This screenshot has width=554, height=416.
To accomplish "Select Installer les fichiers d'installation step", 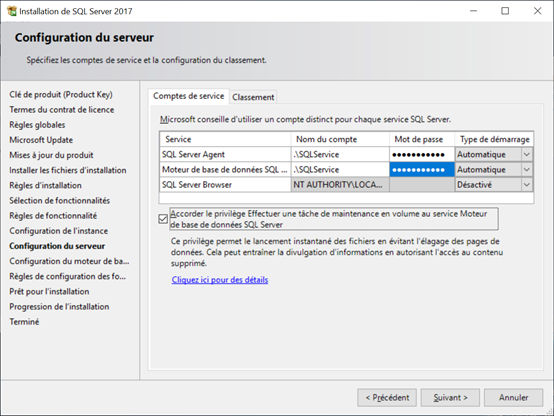I will pos(67,170).
